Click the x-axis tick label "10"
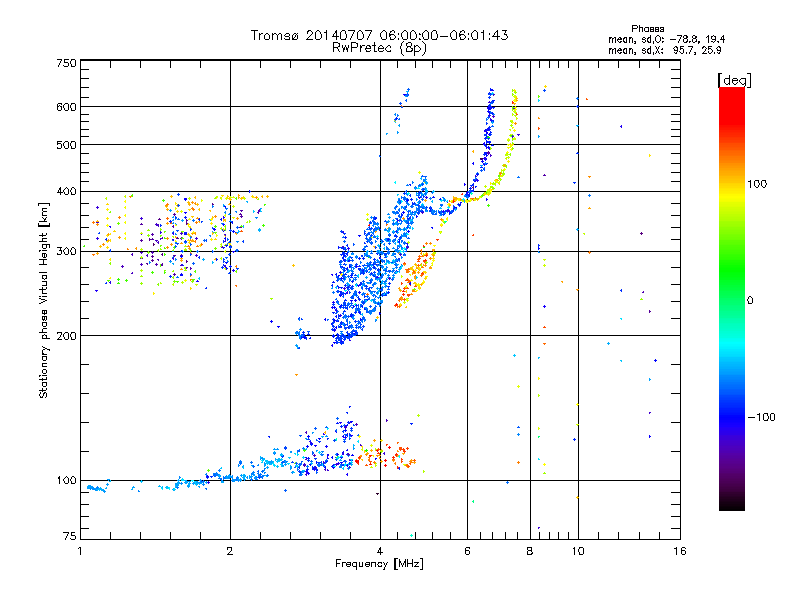The image size is (800, 600). [578, 551]
